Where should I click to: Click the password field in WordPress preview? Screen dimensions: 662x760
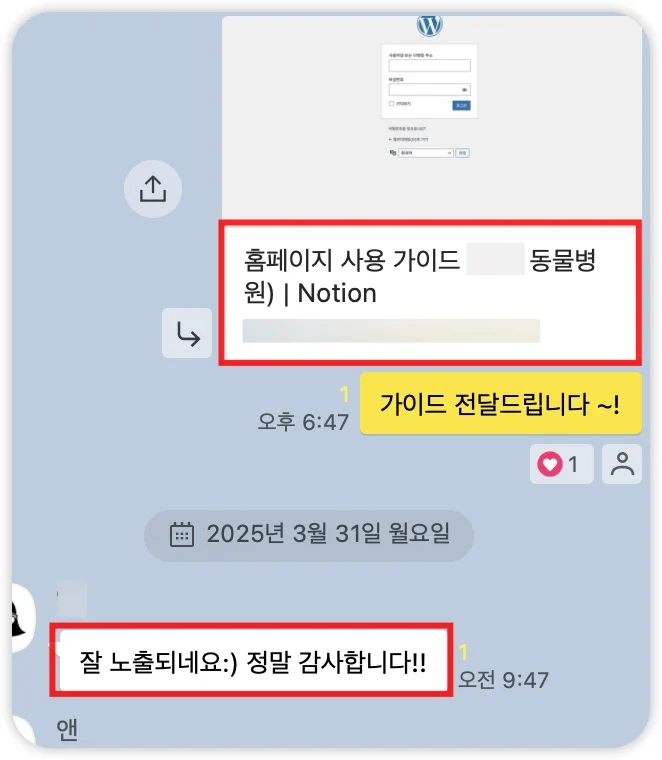pos(429,90)
